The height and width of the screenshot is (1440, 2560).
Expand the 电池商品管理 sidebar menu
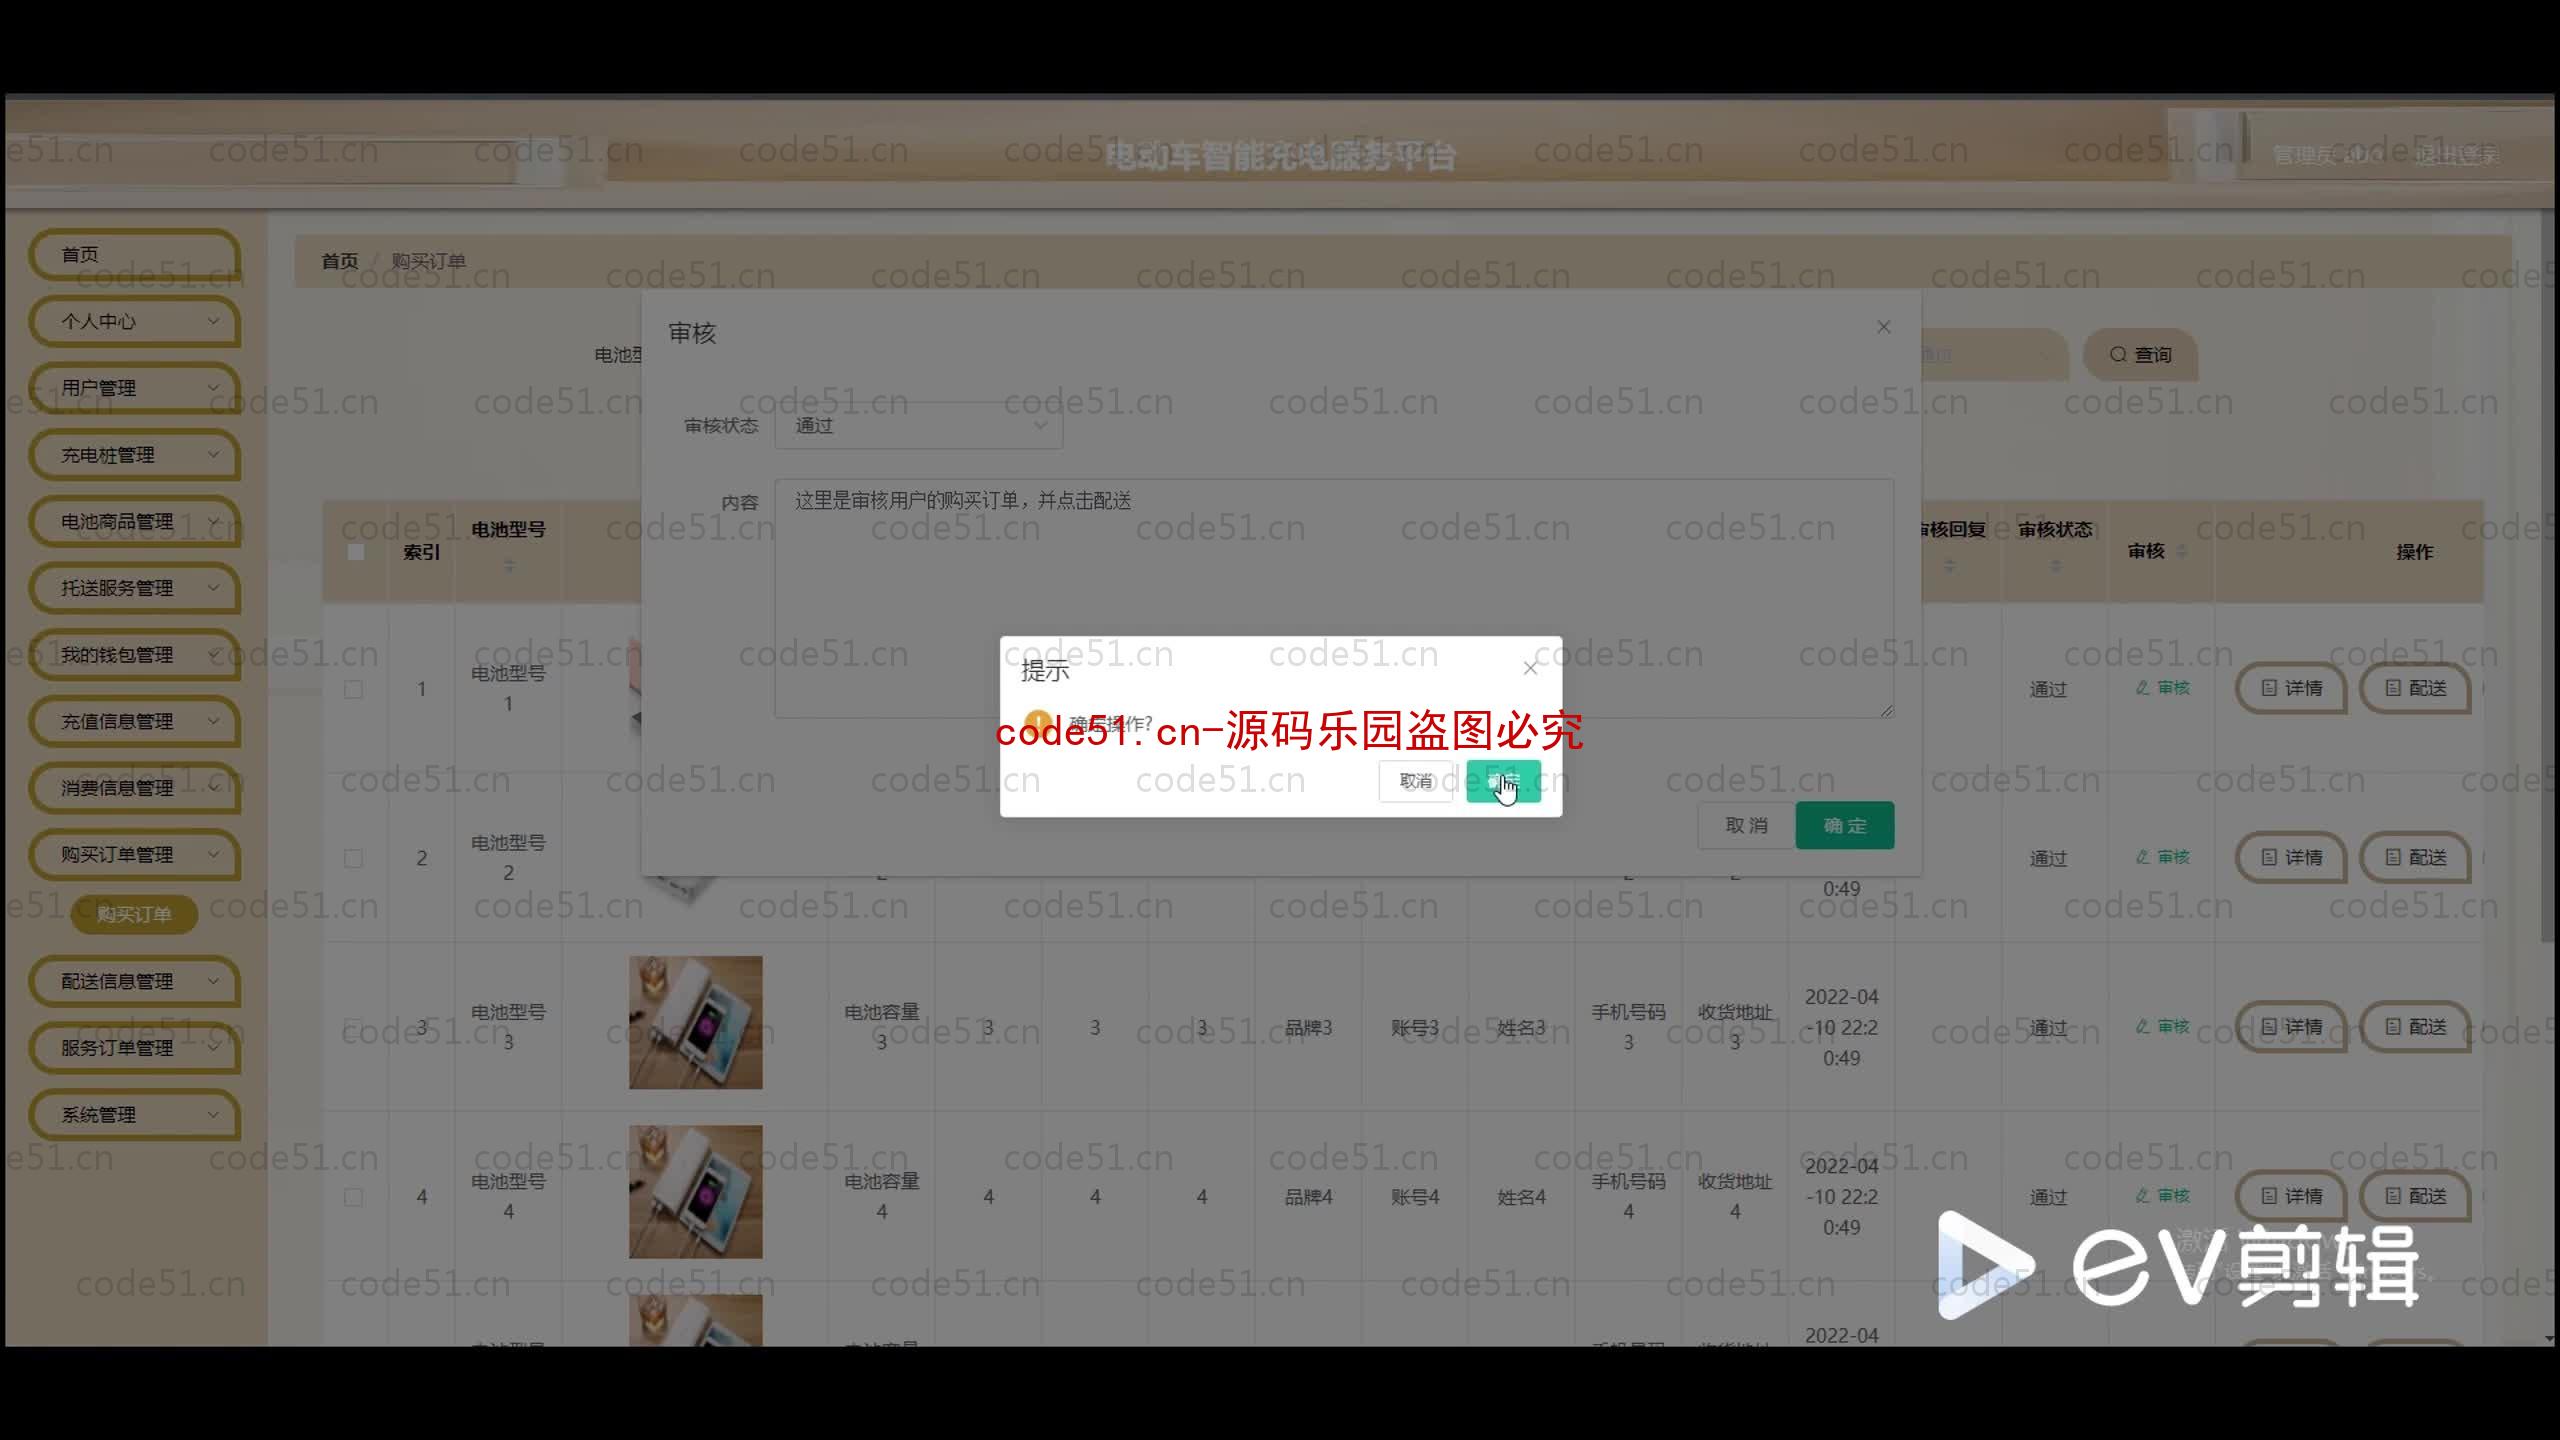[135, 522]
